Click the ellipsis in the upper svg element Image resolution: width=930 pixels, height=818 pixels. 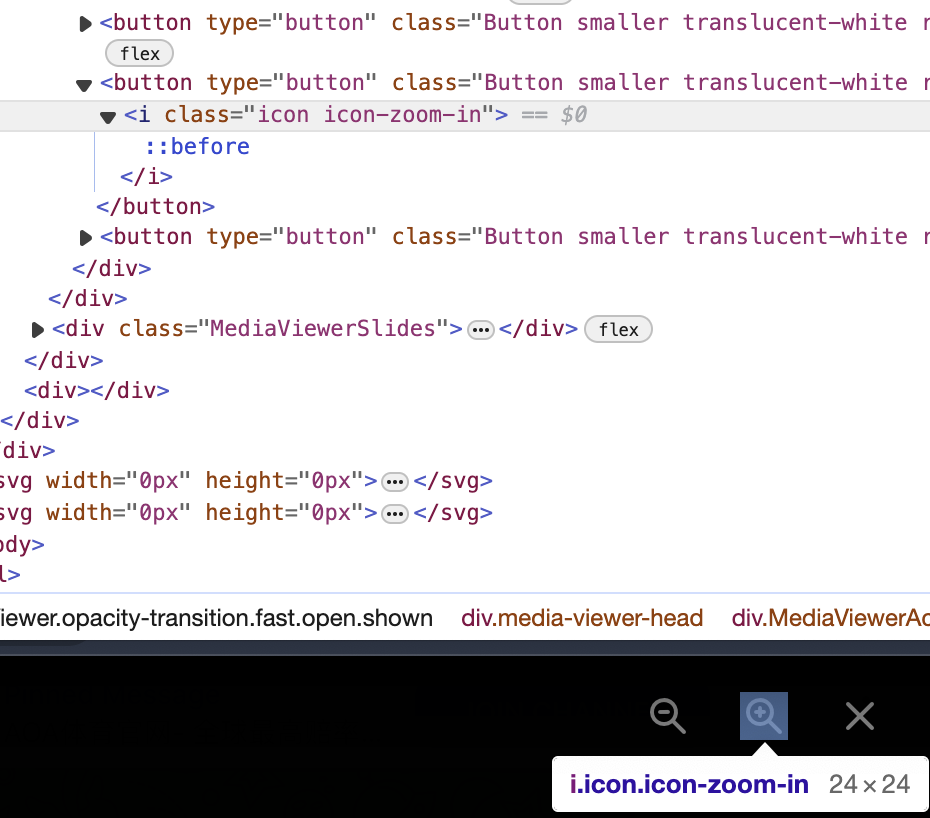pyautogui.click(x=395, y=481)
